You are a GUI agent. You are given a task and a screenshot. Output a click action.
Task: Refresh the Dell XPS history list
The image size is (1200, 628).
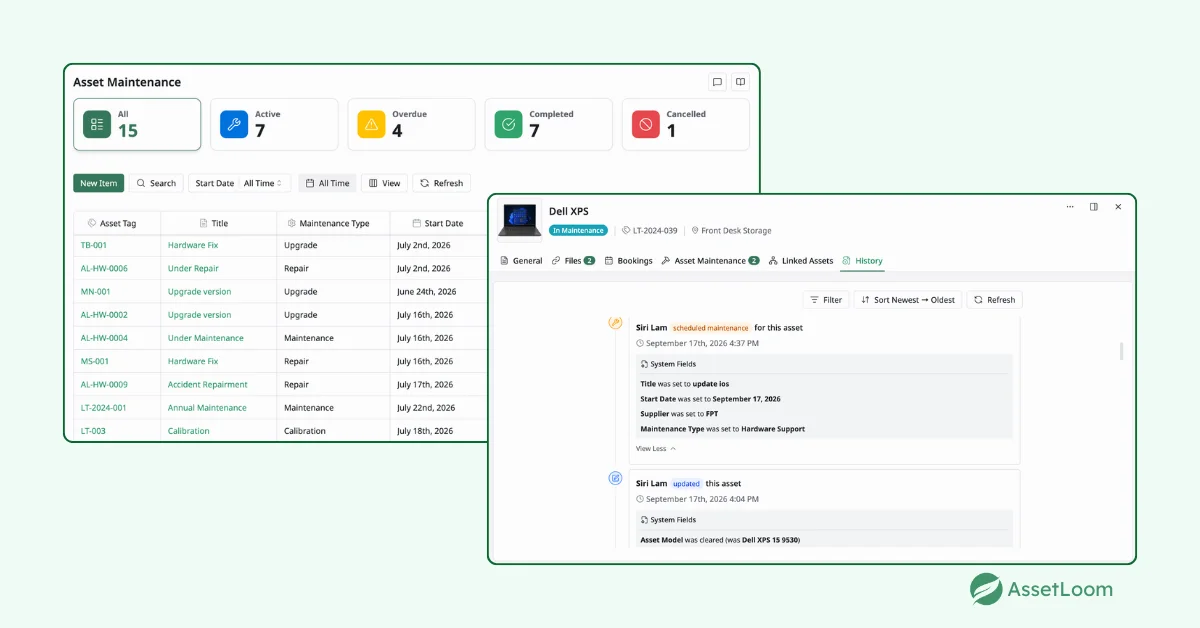point(994,300)
